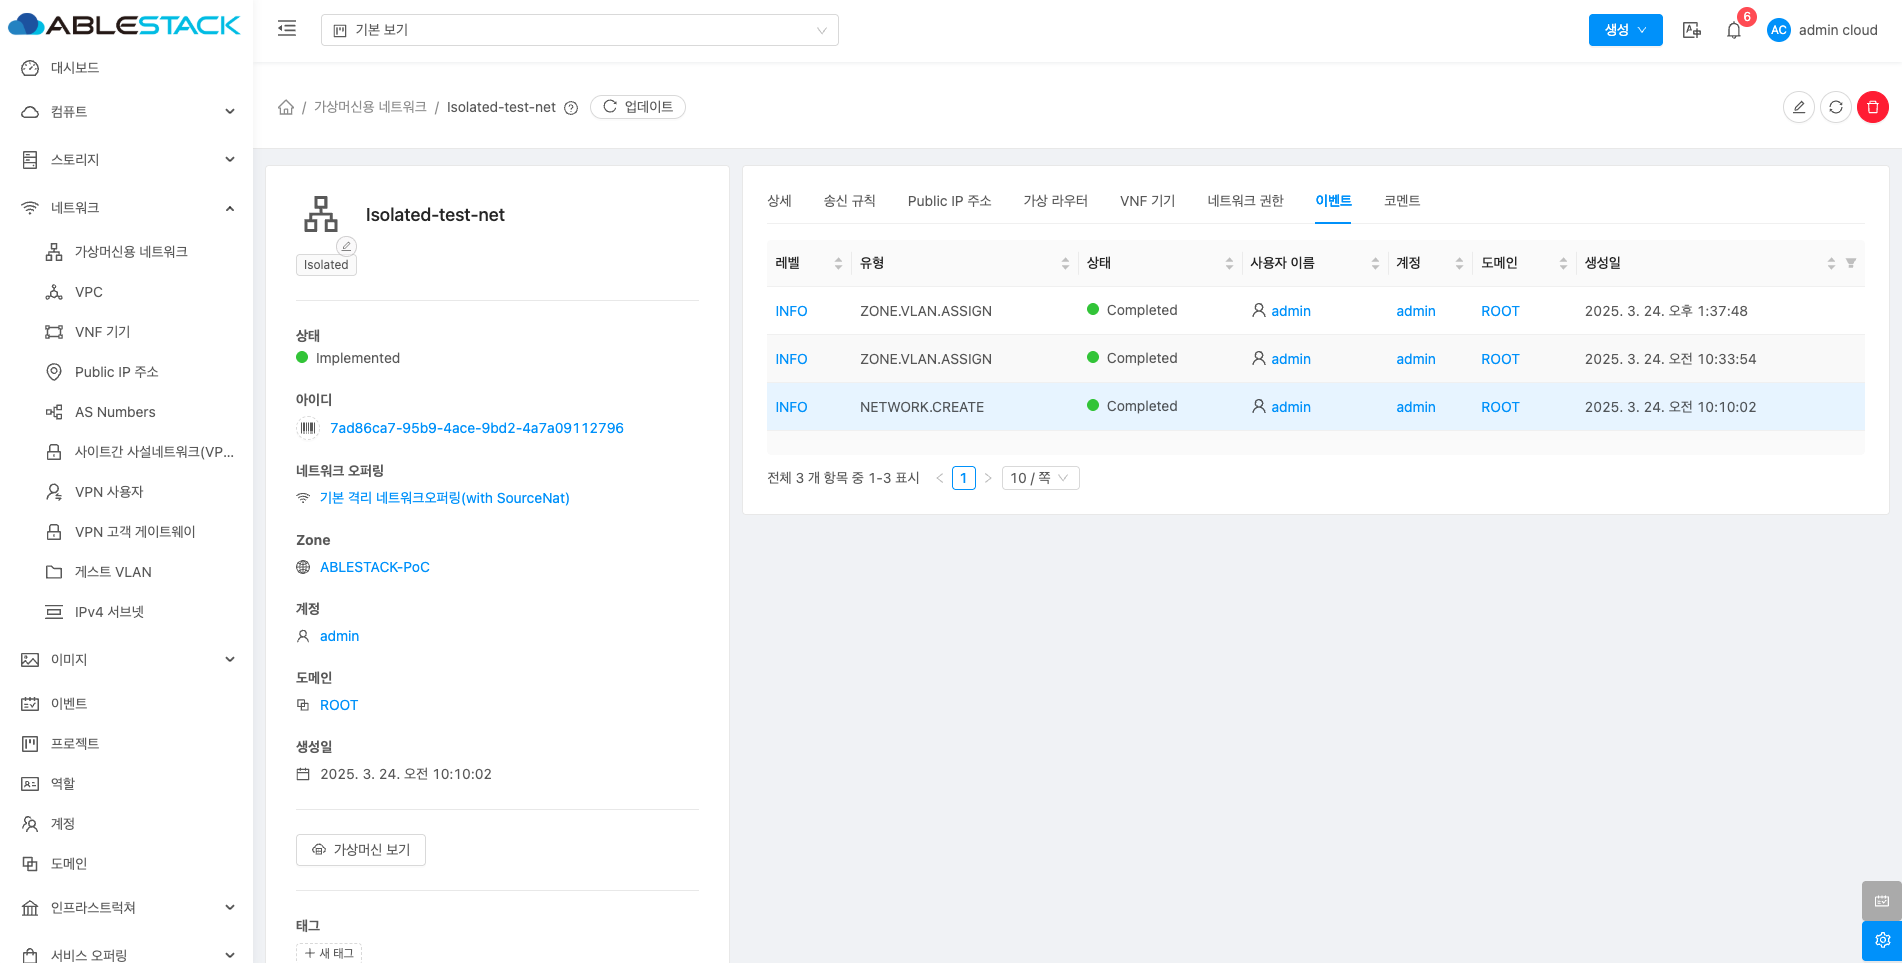Click the 가상머신 보기 button

pyautogui.click(x=361, y=849)
